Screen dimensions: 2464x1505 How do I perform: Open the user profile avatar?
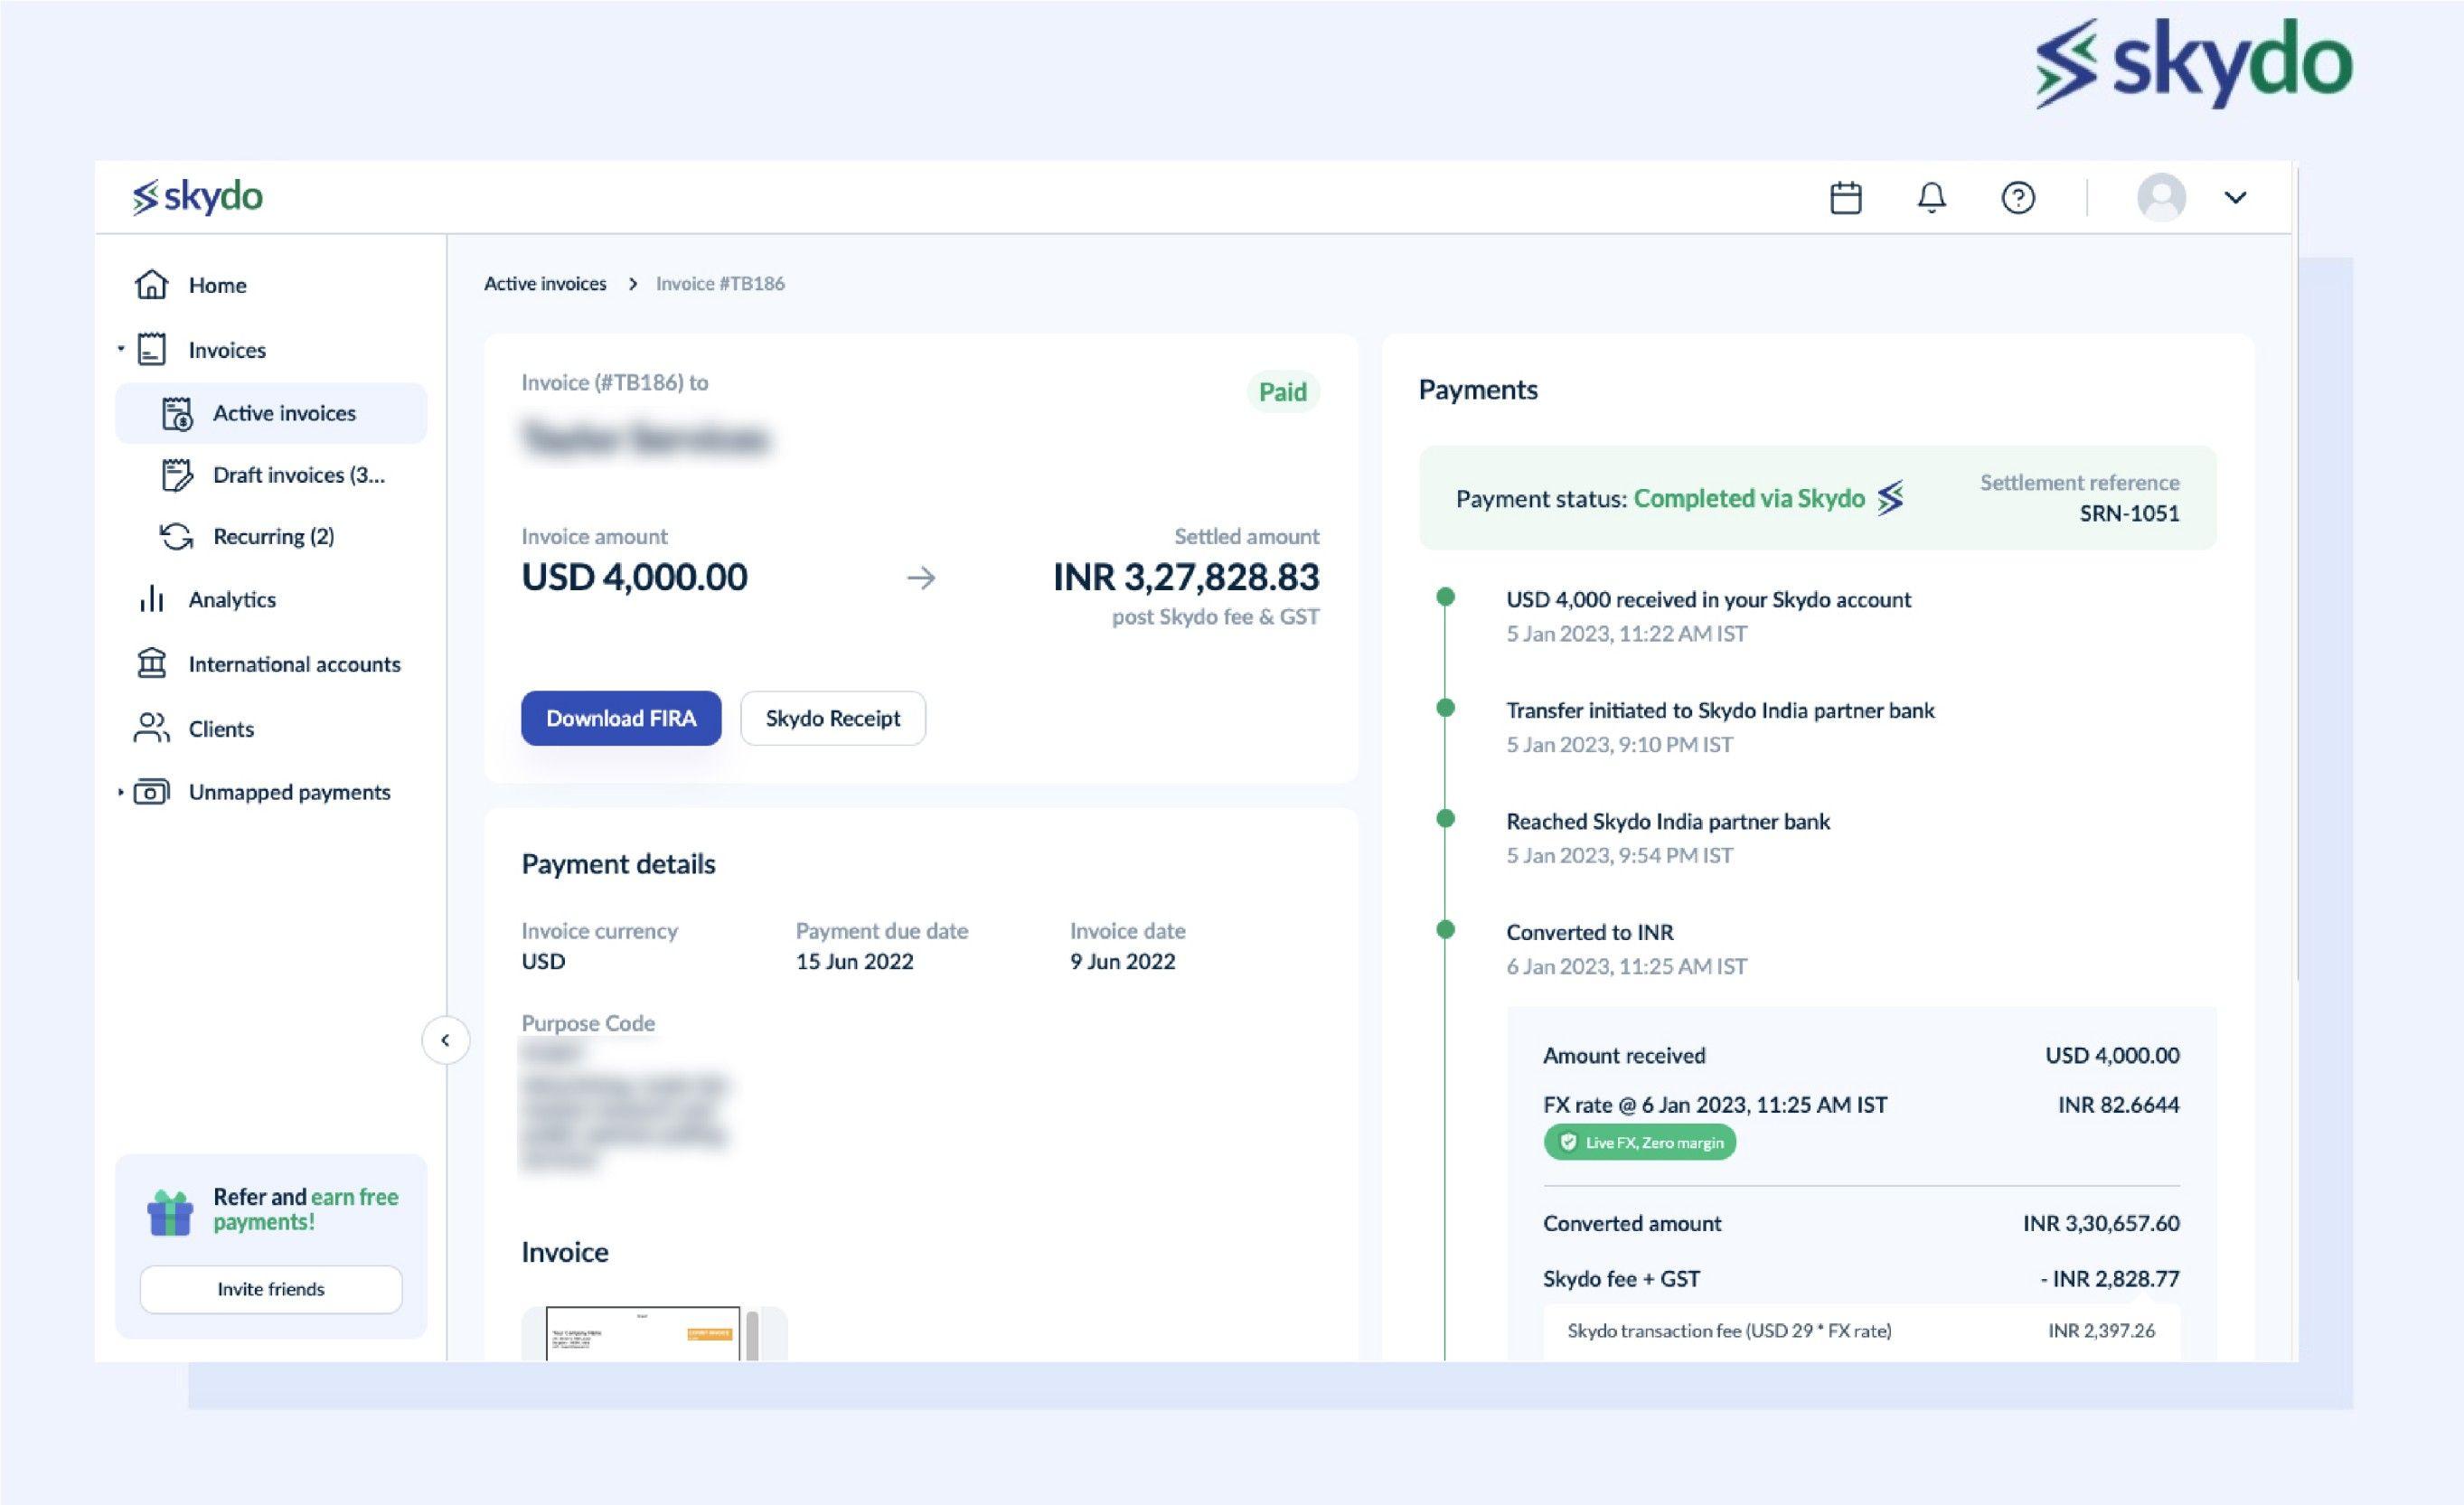[2161, 197]
